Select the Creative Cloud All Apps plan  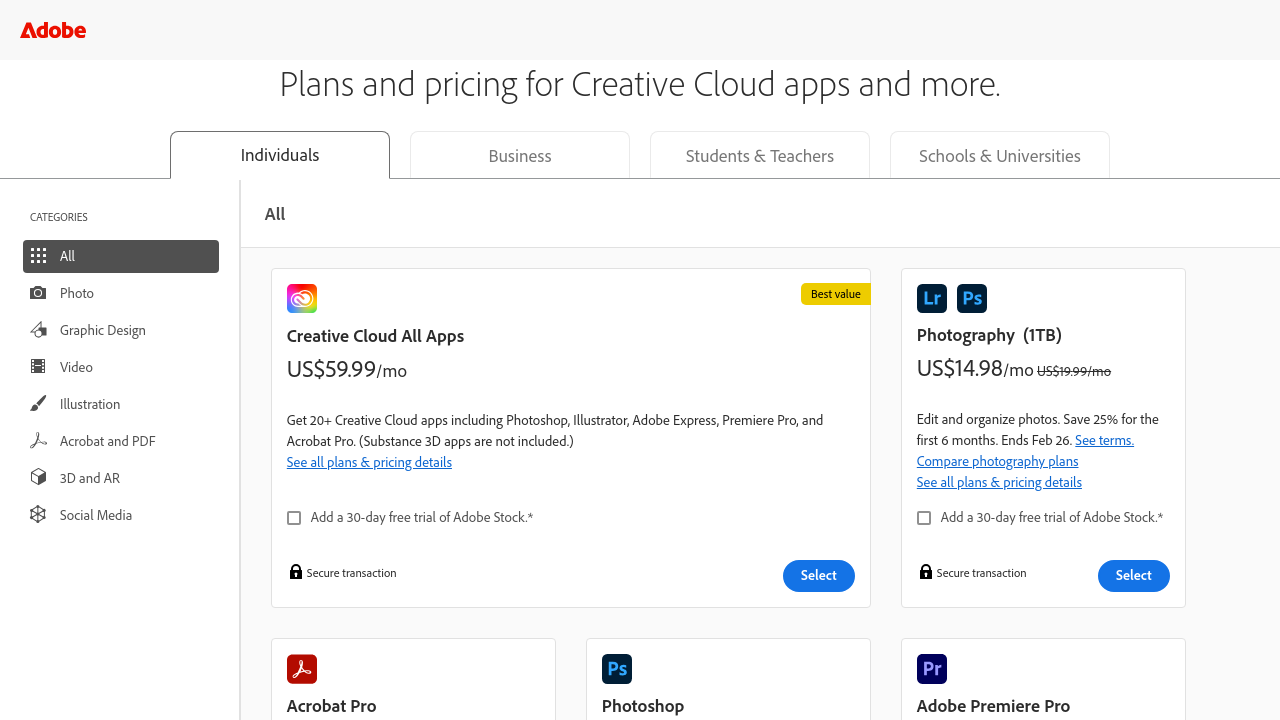(x=818, y=575)
